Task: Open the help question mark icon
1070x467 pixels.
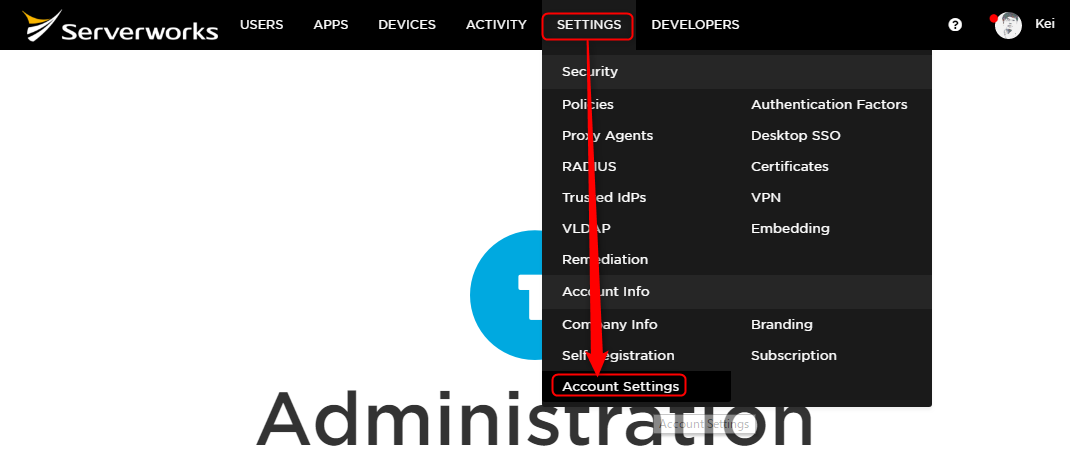Action: click(x=955, y=25)
